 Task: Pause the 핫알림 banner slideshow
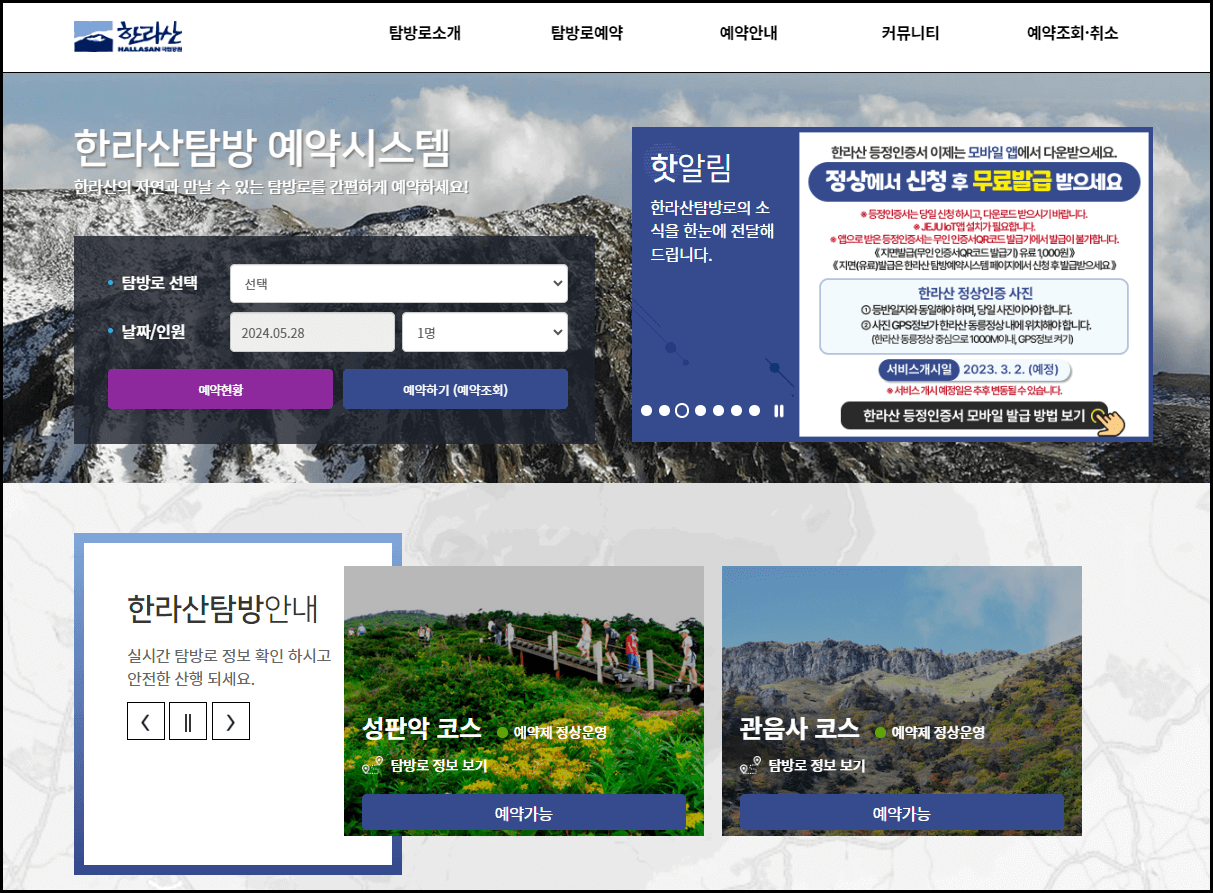click(779, 410)
